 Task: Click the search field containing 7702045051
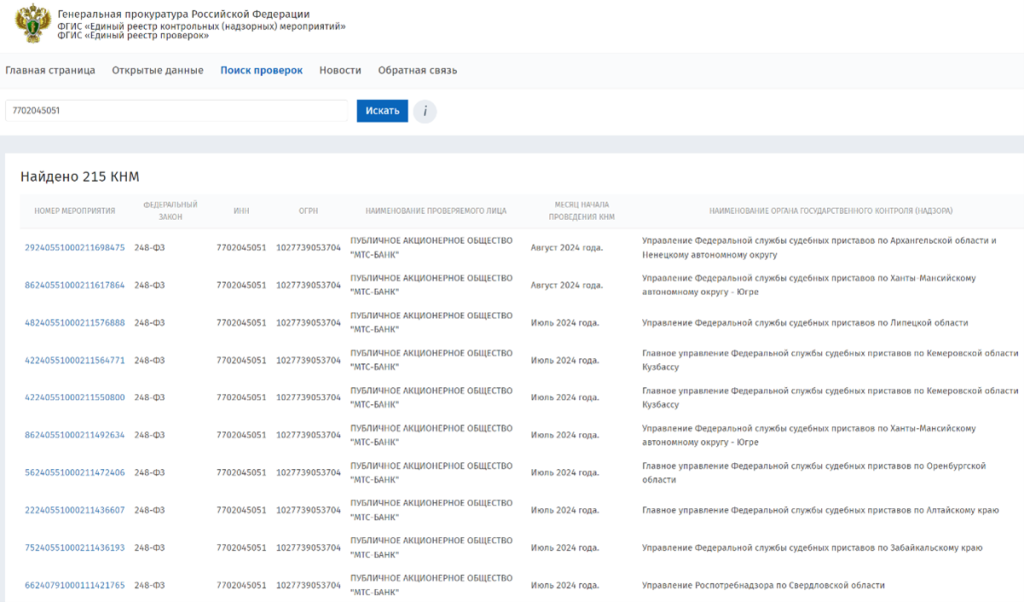[x=176, y=111]
